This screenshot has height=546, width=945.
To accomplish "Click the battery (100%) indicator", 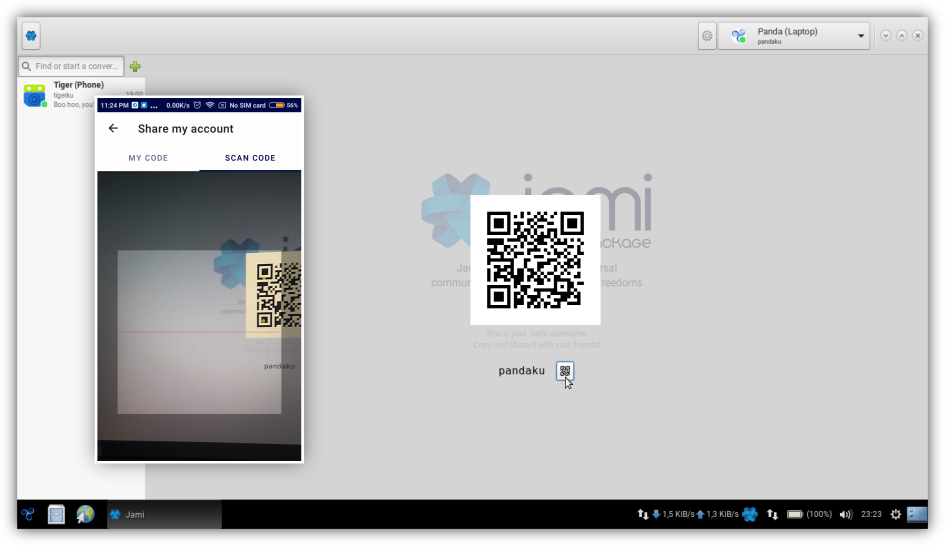I will pyautogui.click(x=809, y=514).
